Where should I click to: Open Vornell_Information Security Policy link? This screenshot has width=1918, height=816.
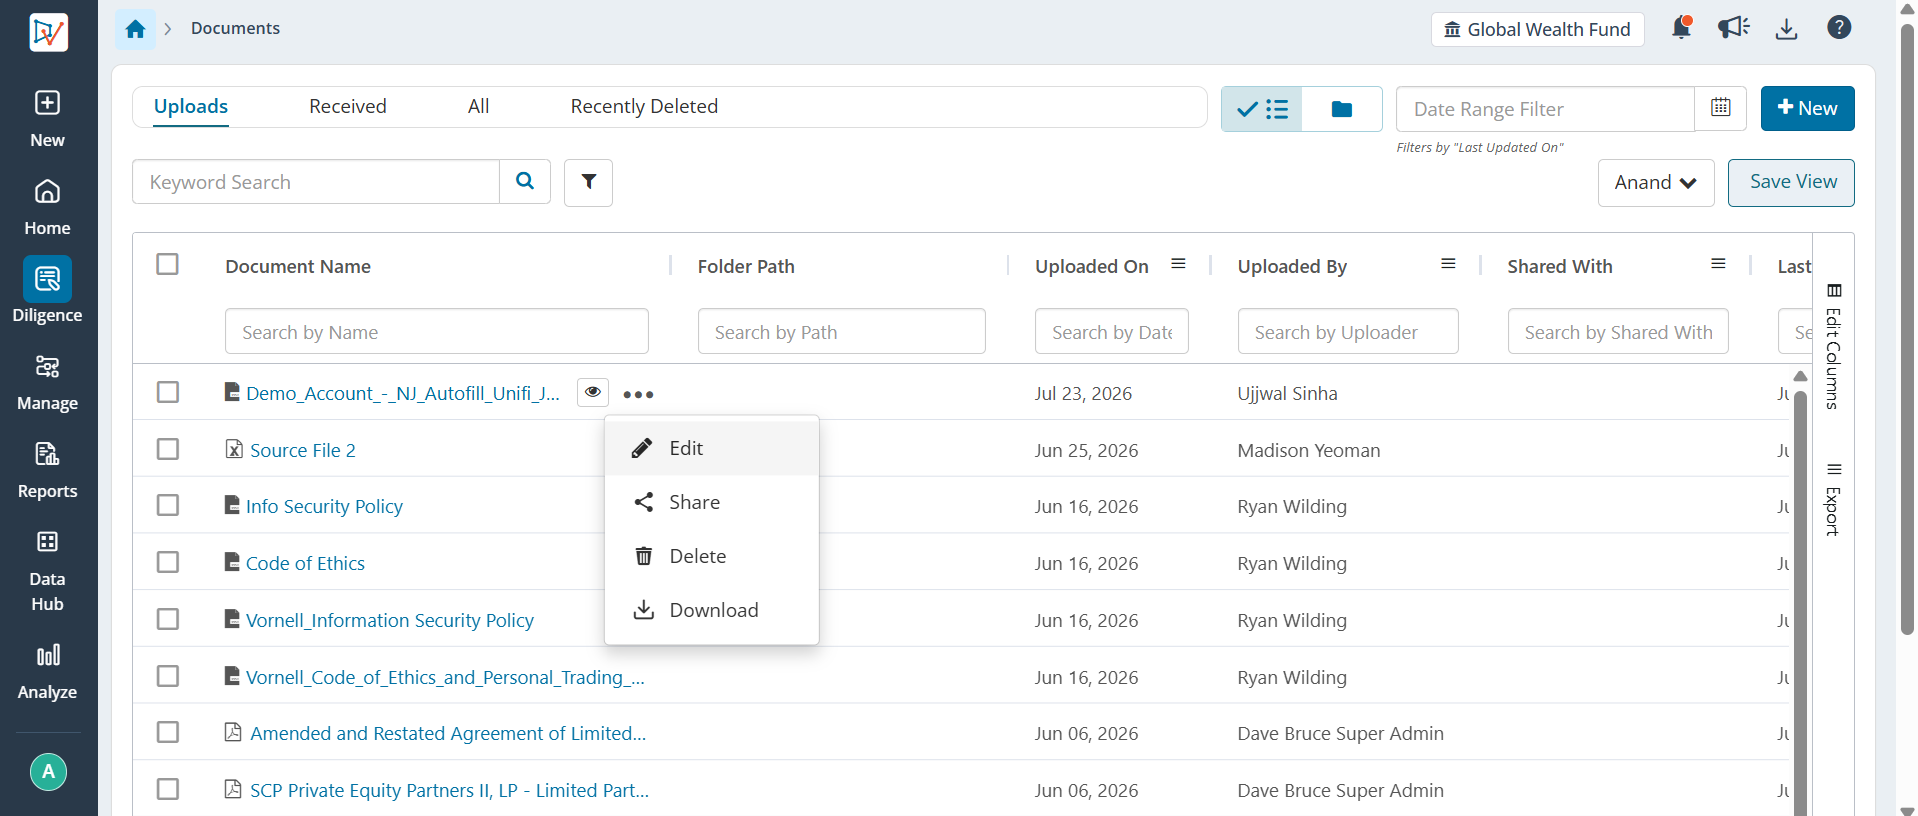[390, 620]
